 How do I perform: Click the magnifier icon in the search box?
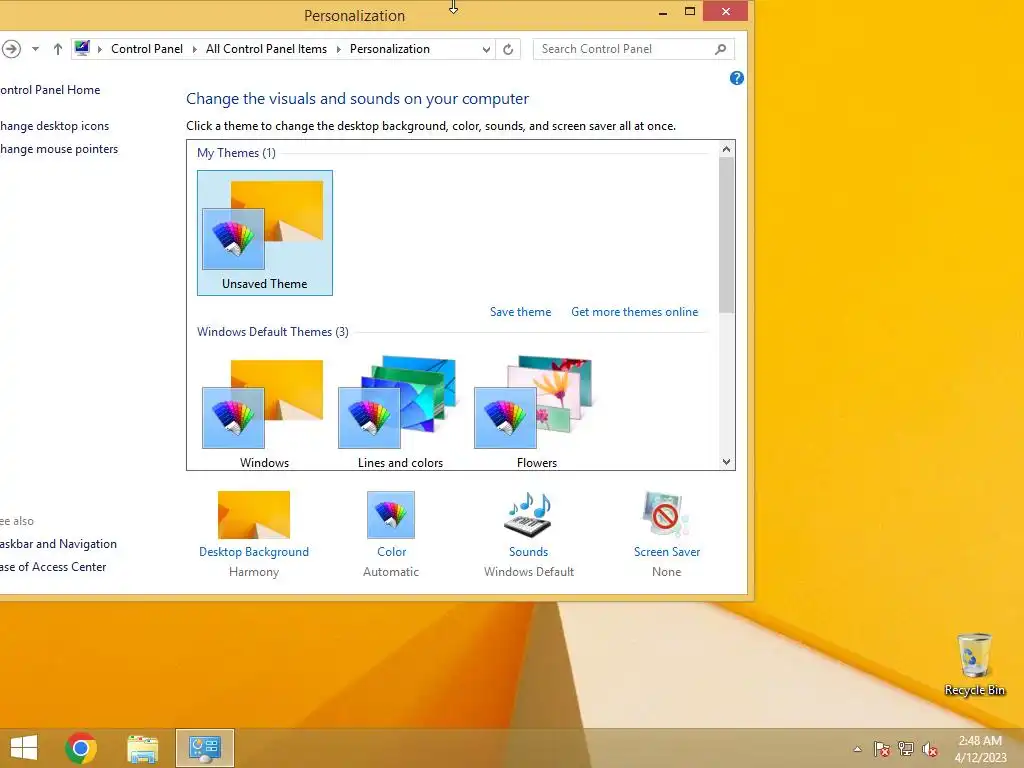click(x=720, y=49)
